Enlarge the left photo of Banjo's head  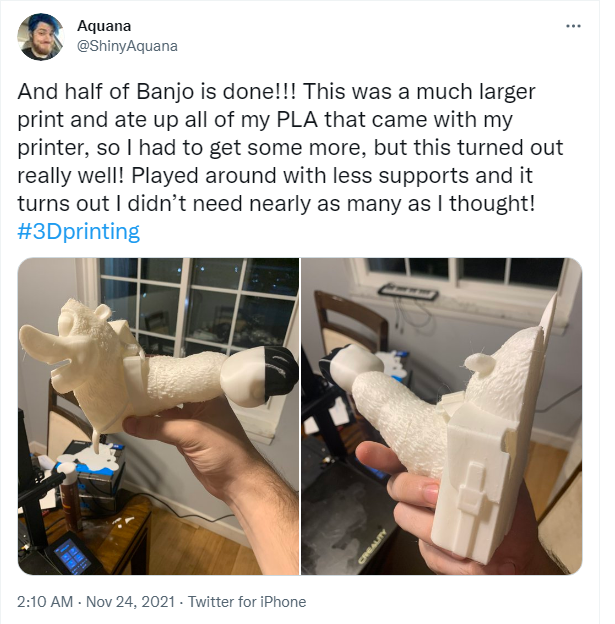tap(158, 416)
